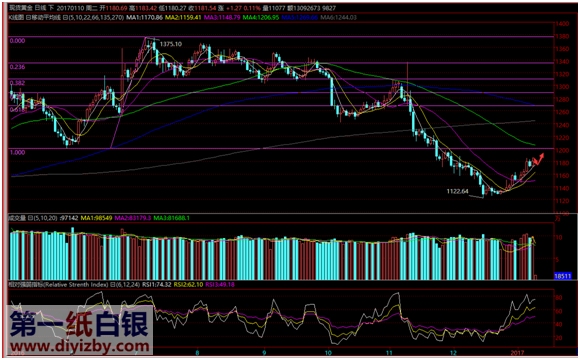Click the RSI1:74.32 value label

(158, 285)
